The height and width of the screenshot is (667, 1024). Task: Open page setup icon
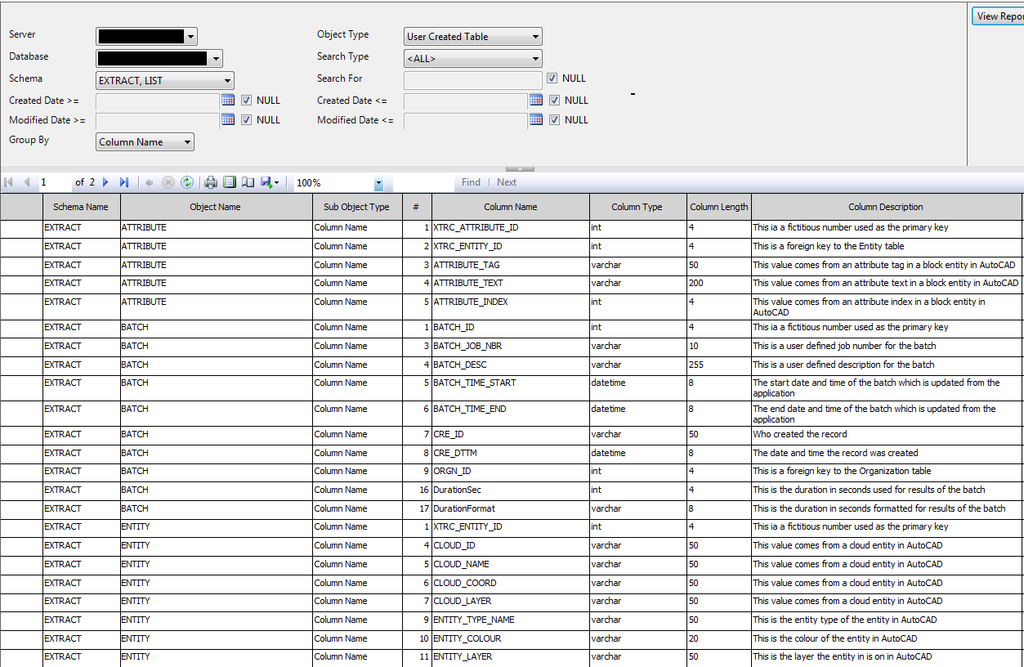pyautogui.click(x=248, y=182)
